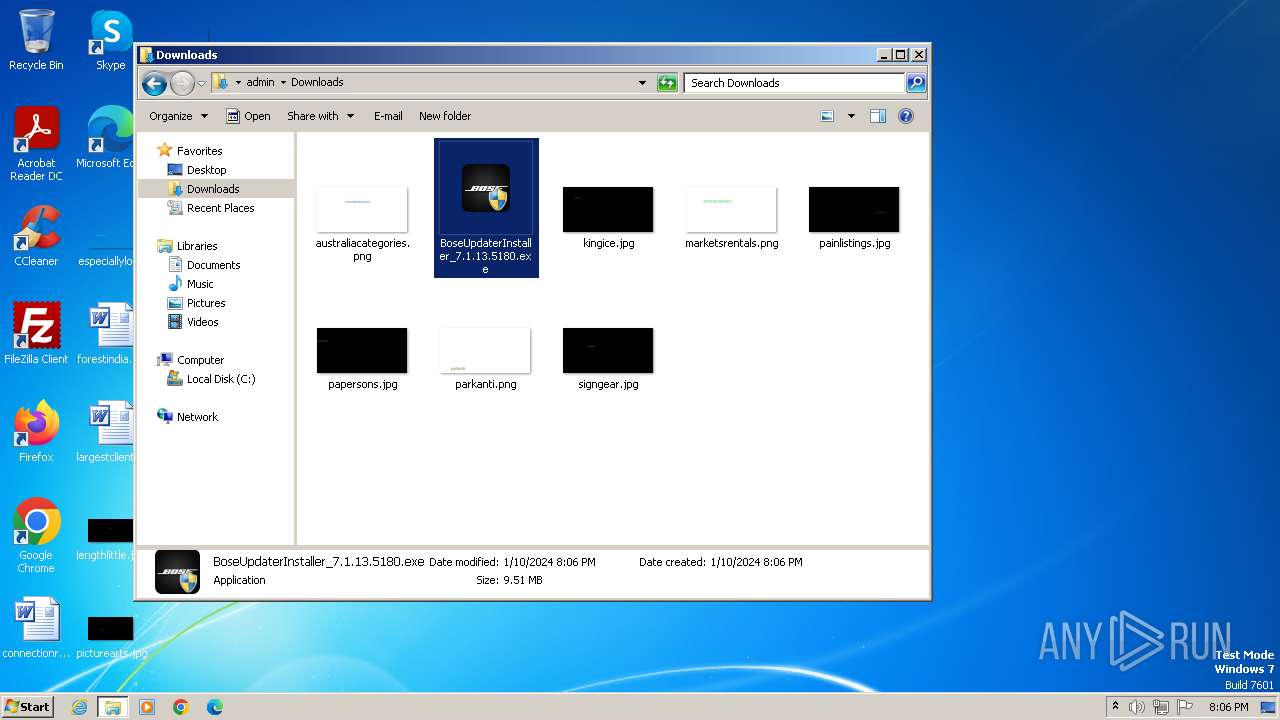The width and height of the screenshot is (1280, 720).
Task: Select Recent Places in navigation pane
Action: click(220, 208)
